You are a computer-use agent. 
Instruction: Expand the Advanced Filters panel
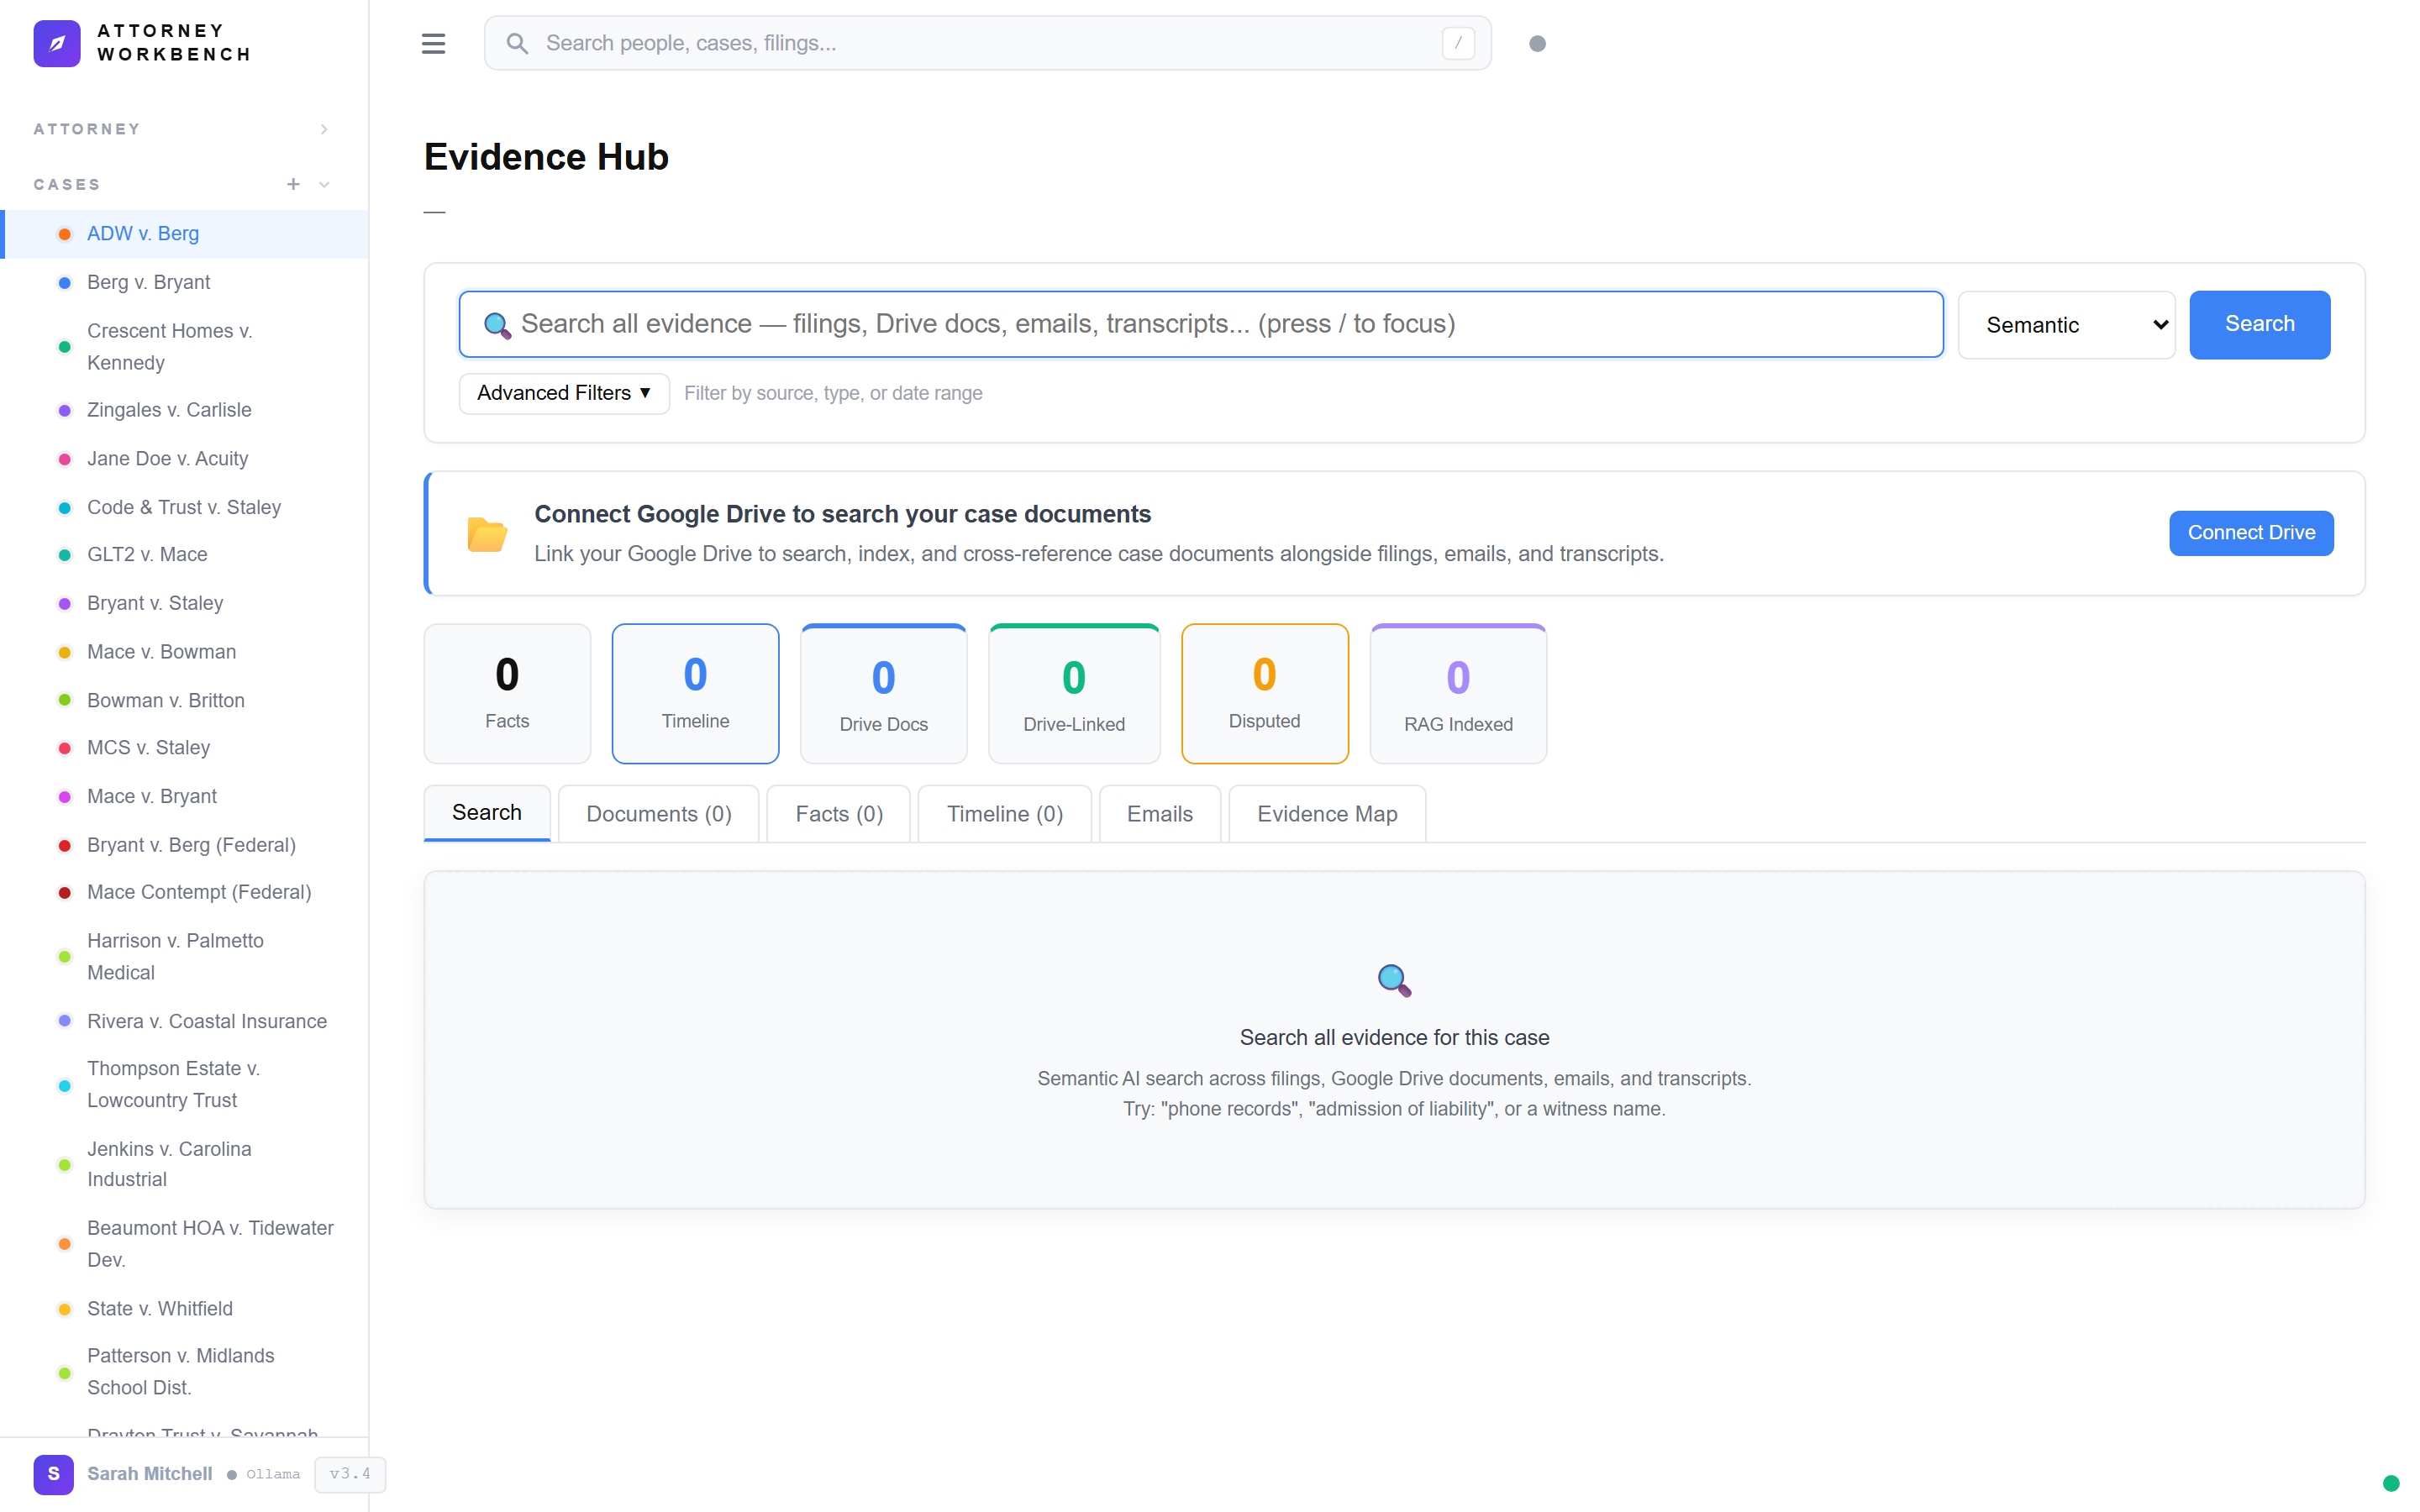click(563, 393)
